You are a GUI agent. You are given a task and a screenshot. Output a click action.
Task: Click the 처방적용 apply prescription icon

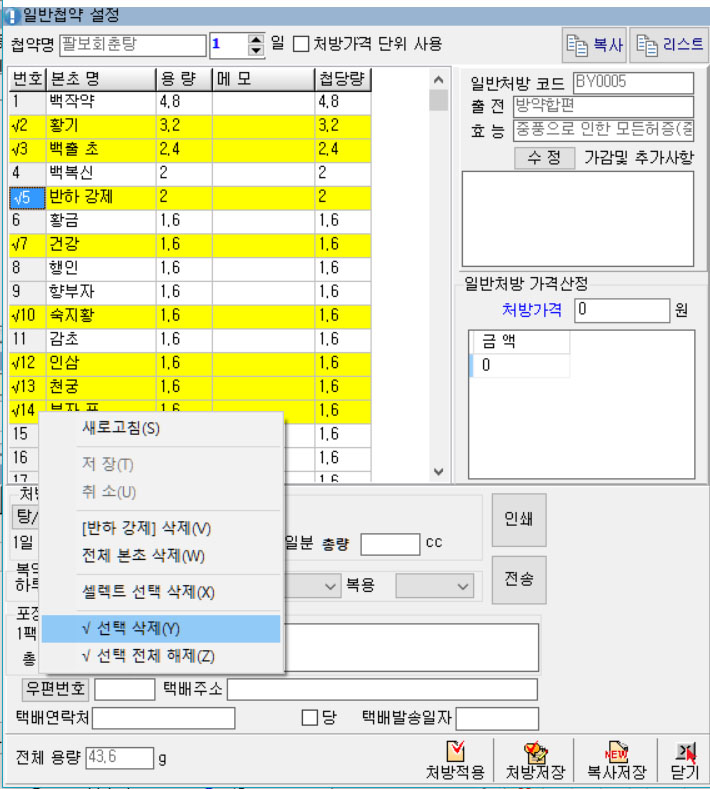455,761
